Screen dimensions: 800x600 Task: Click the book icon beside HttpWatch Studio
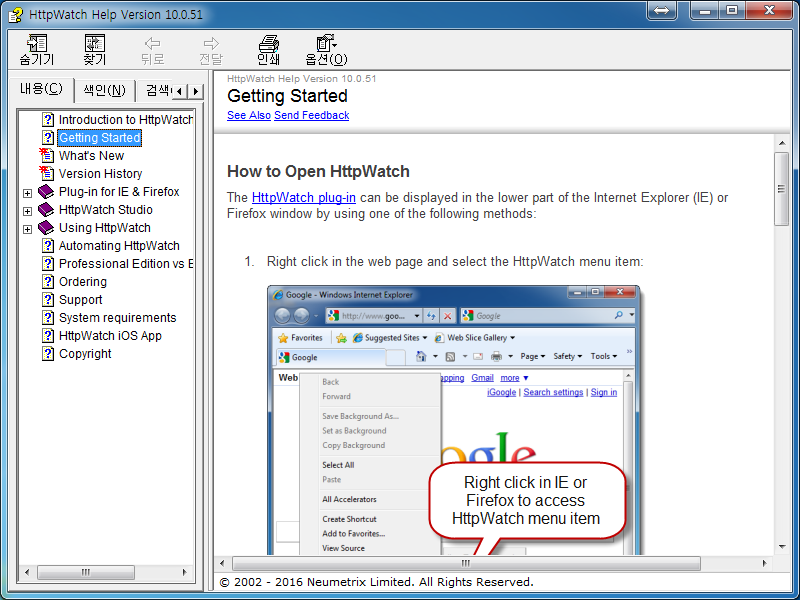pyautogui.click(x=46, y=209)
